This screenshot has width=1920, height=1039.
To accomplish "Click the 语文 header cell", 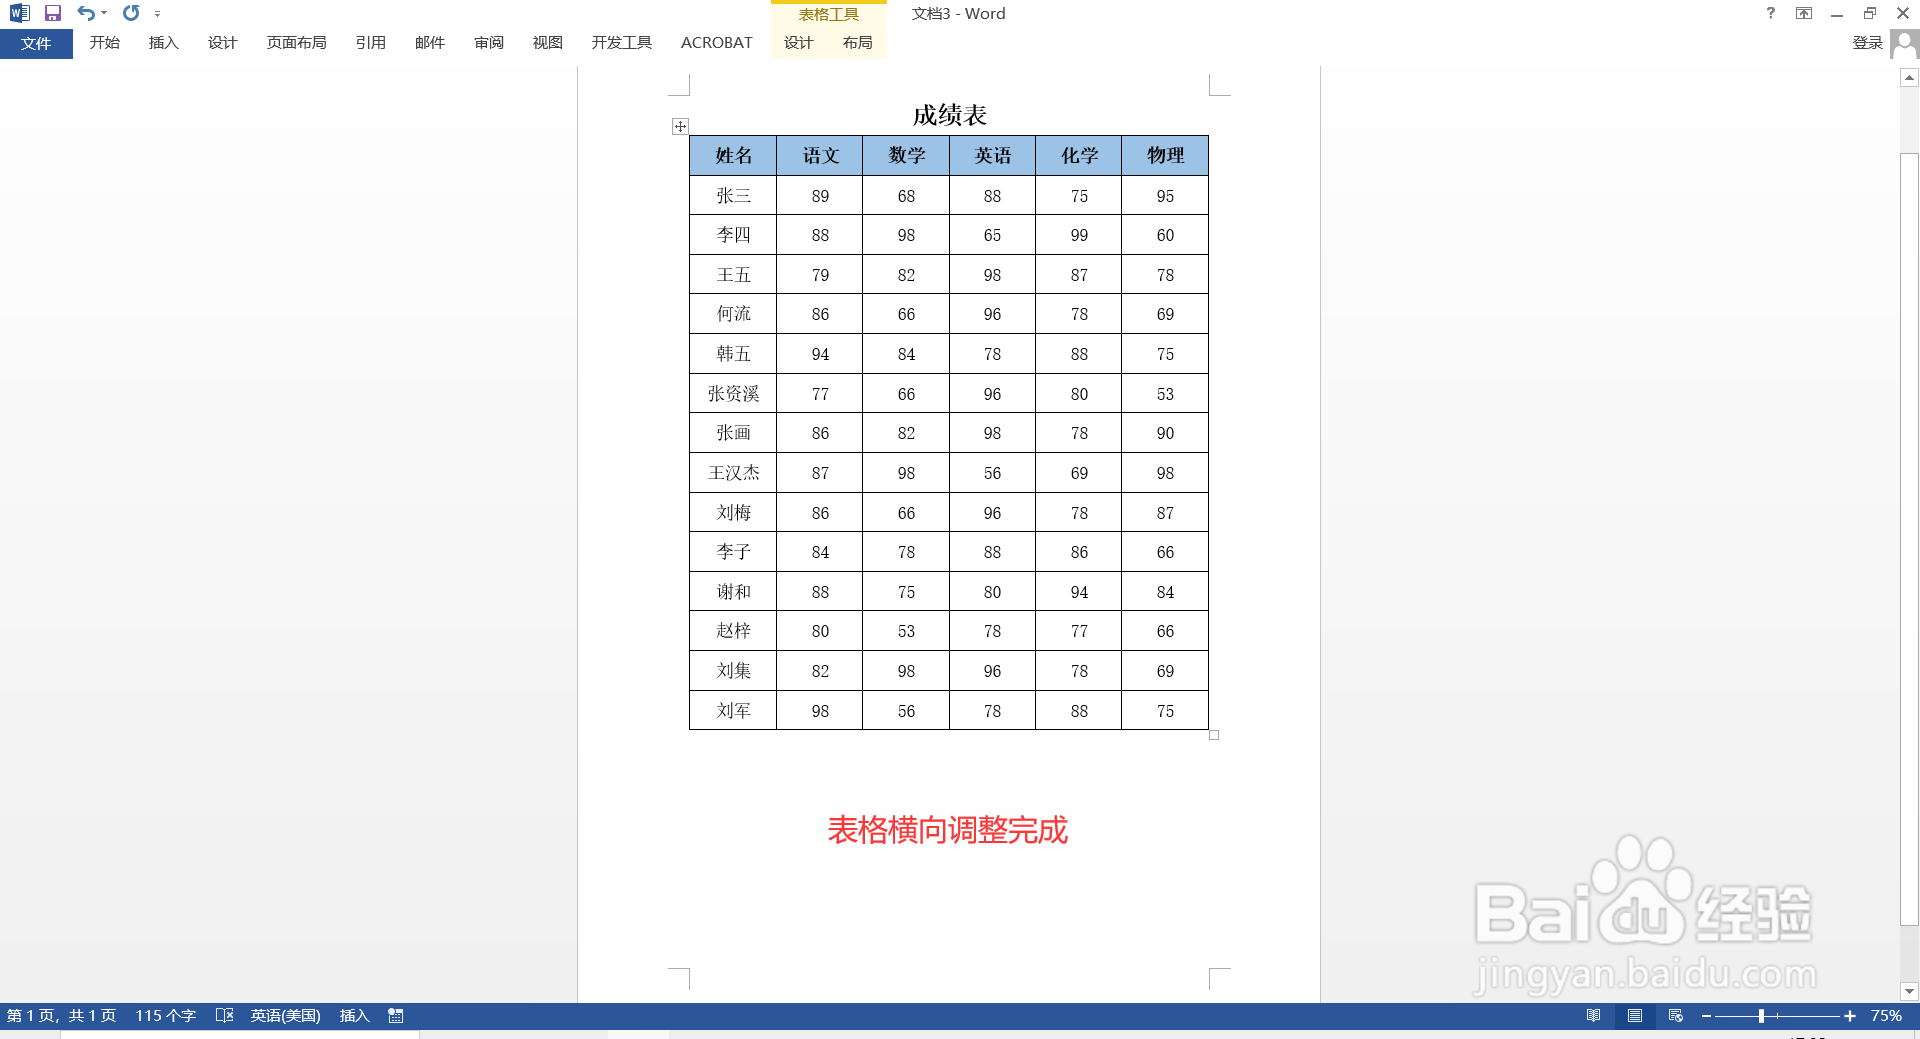I will (x=820, y=156).
